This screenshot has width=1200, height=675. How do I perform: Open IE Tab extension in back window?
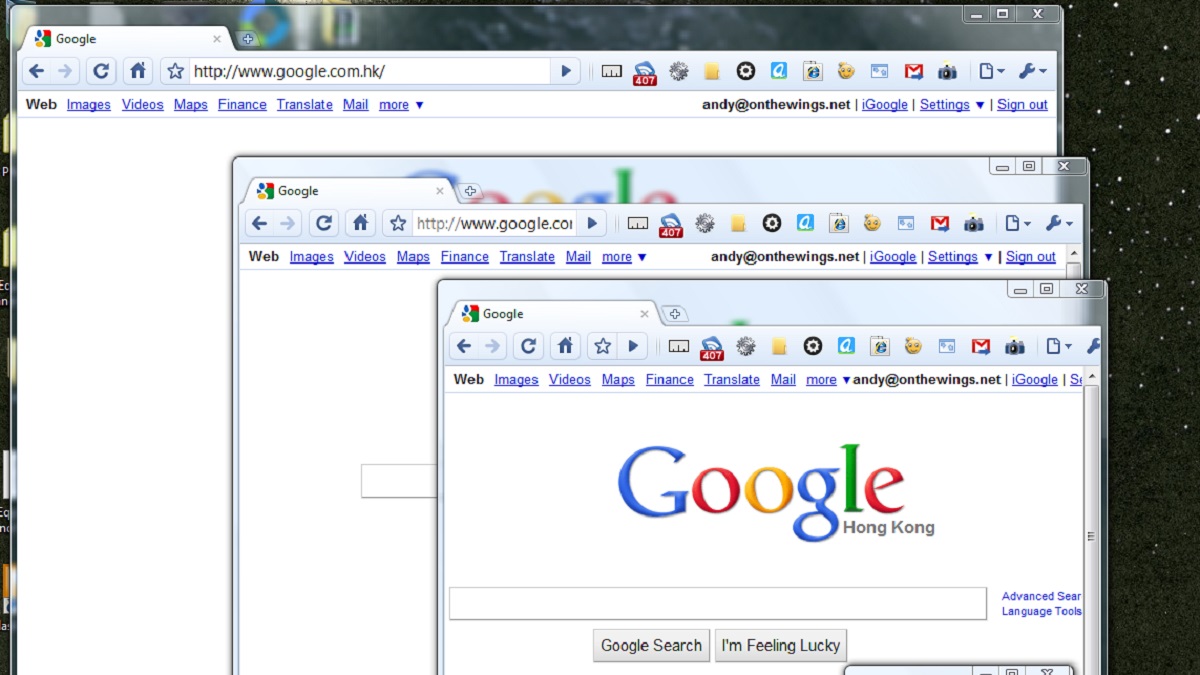pyautogui.click(x=812, y=71)
